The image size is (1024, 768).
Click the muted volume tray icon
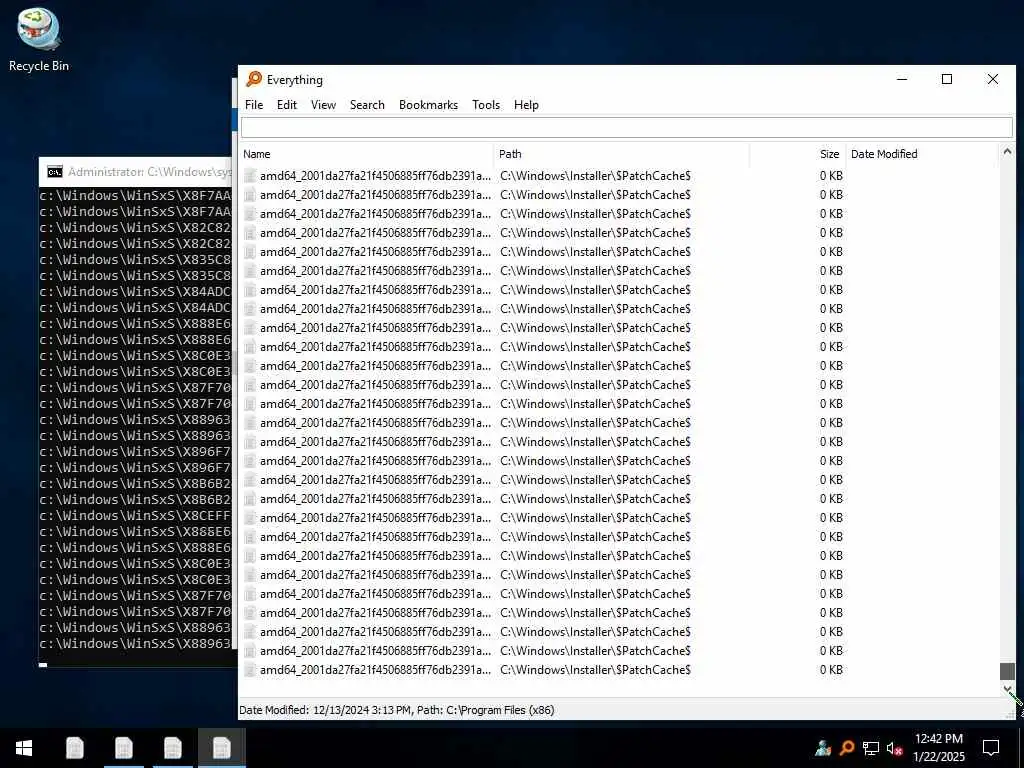pyautogui.click(x=895, y=748)
